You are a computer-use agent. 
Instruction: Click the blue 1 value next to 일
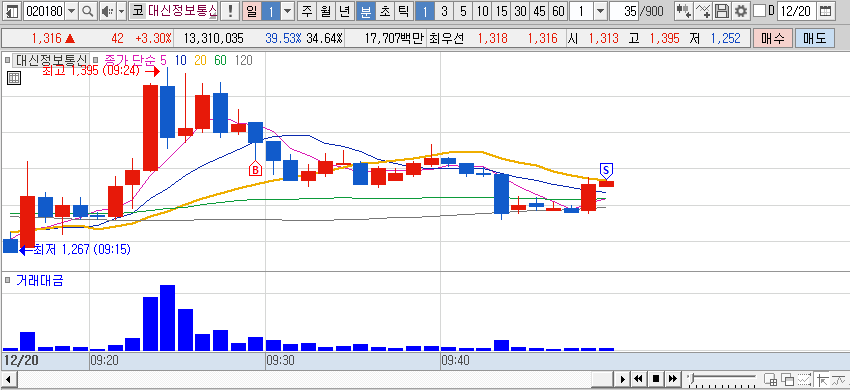pyautogui.click(x=271, y=10)
